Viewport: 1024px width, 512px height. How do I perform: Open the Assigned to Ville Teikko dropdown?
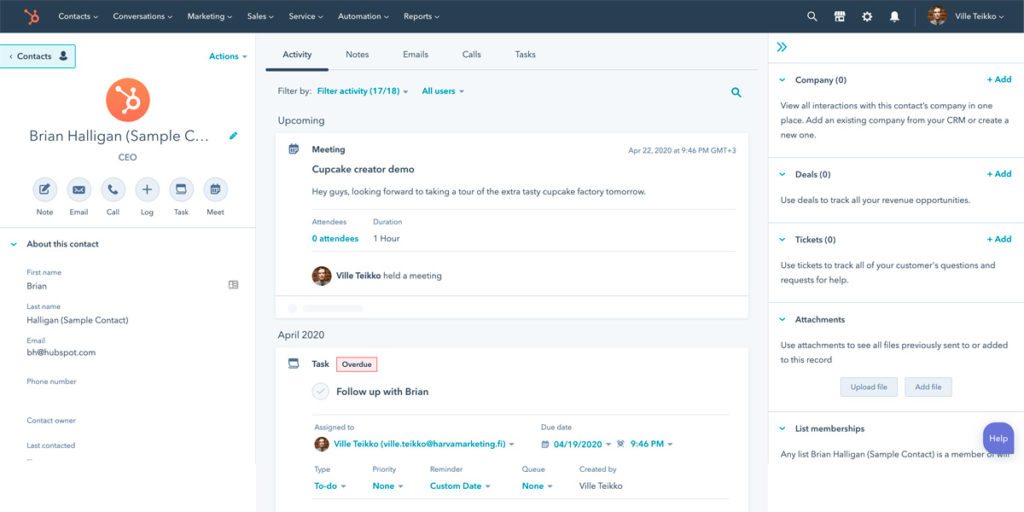point(424,444)
